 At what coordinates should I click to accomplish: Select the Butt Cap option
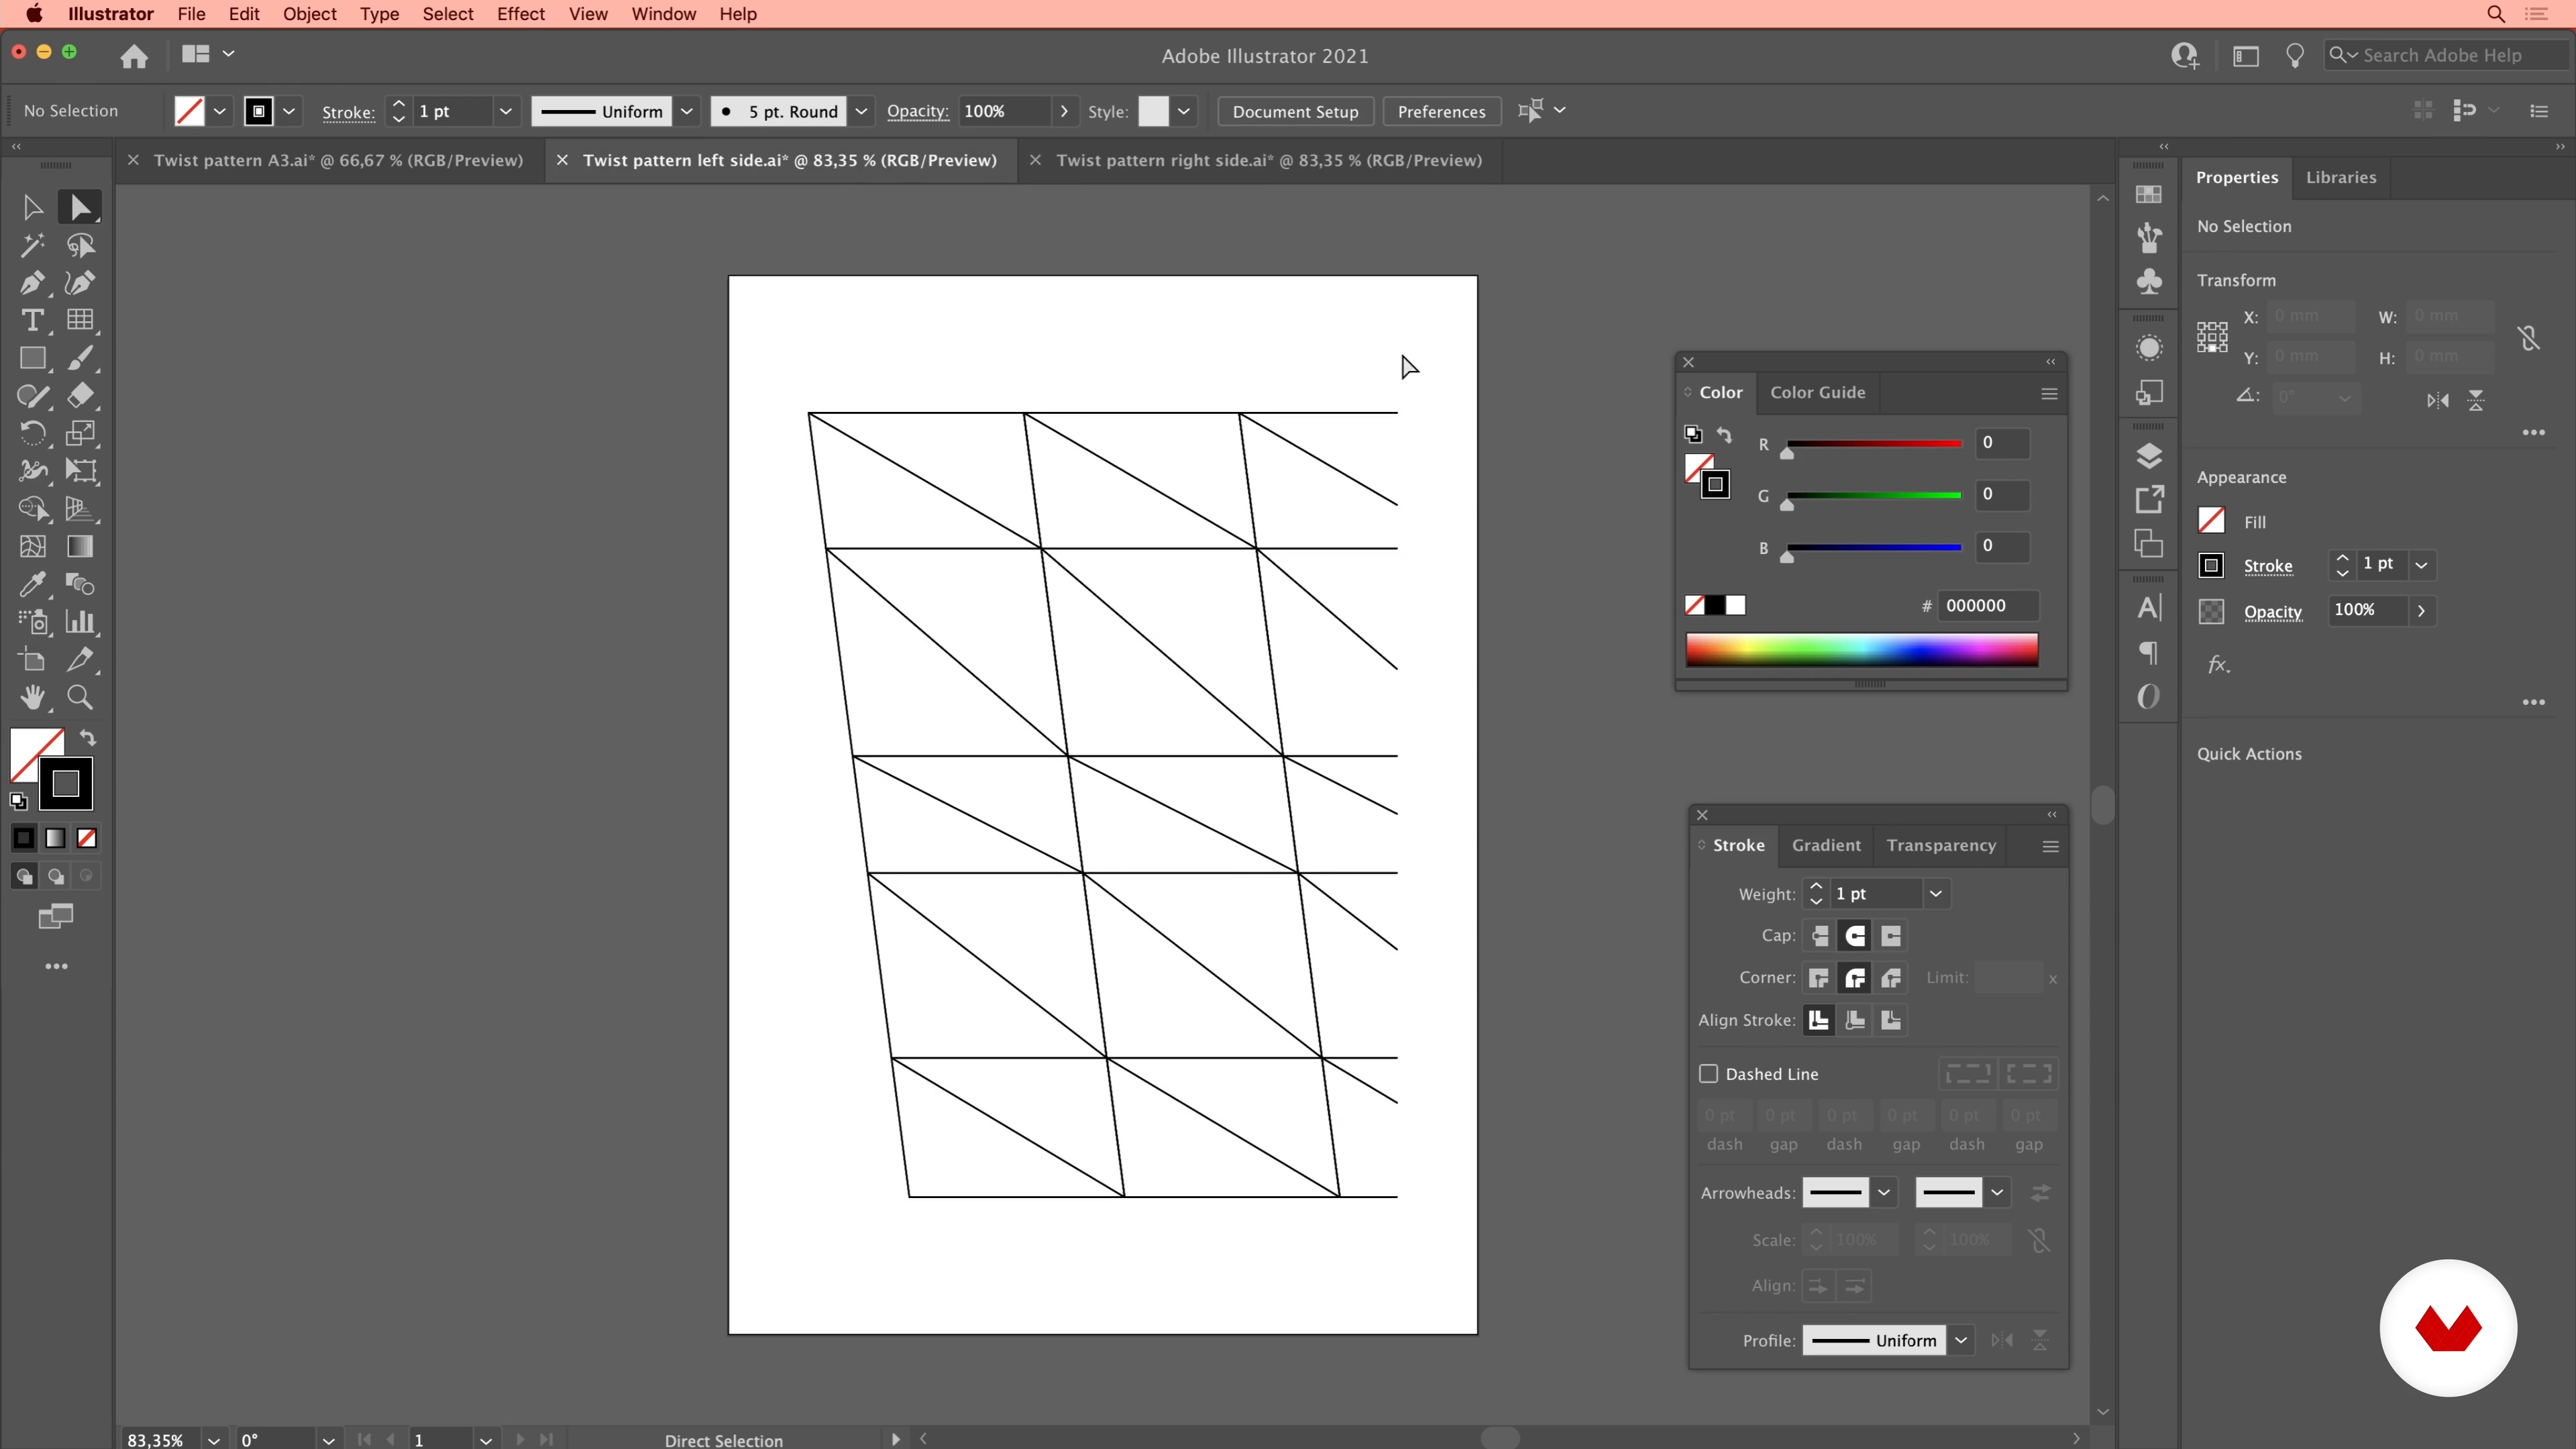(x=1819, y=936)
